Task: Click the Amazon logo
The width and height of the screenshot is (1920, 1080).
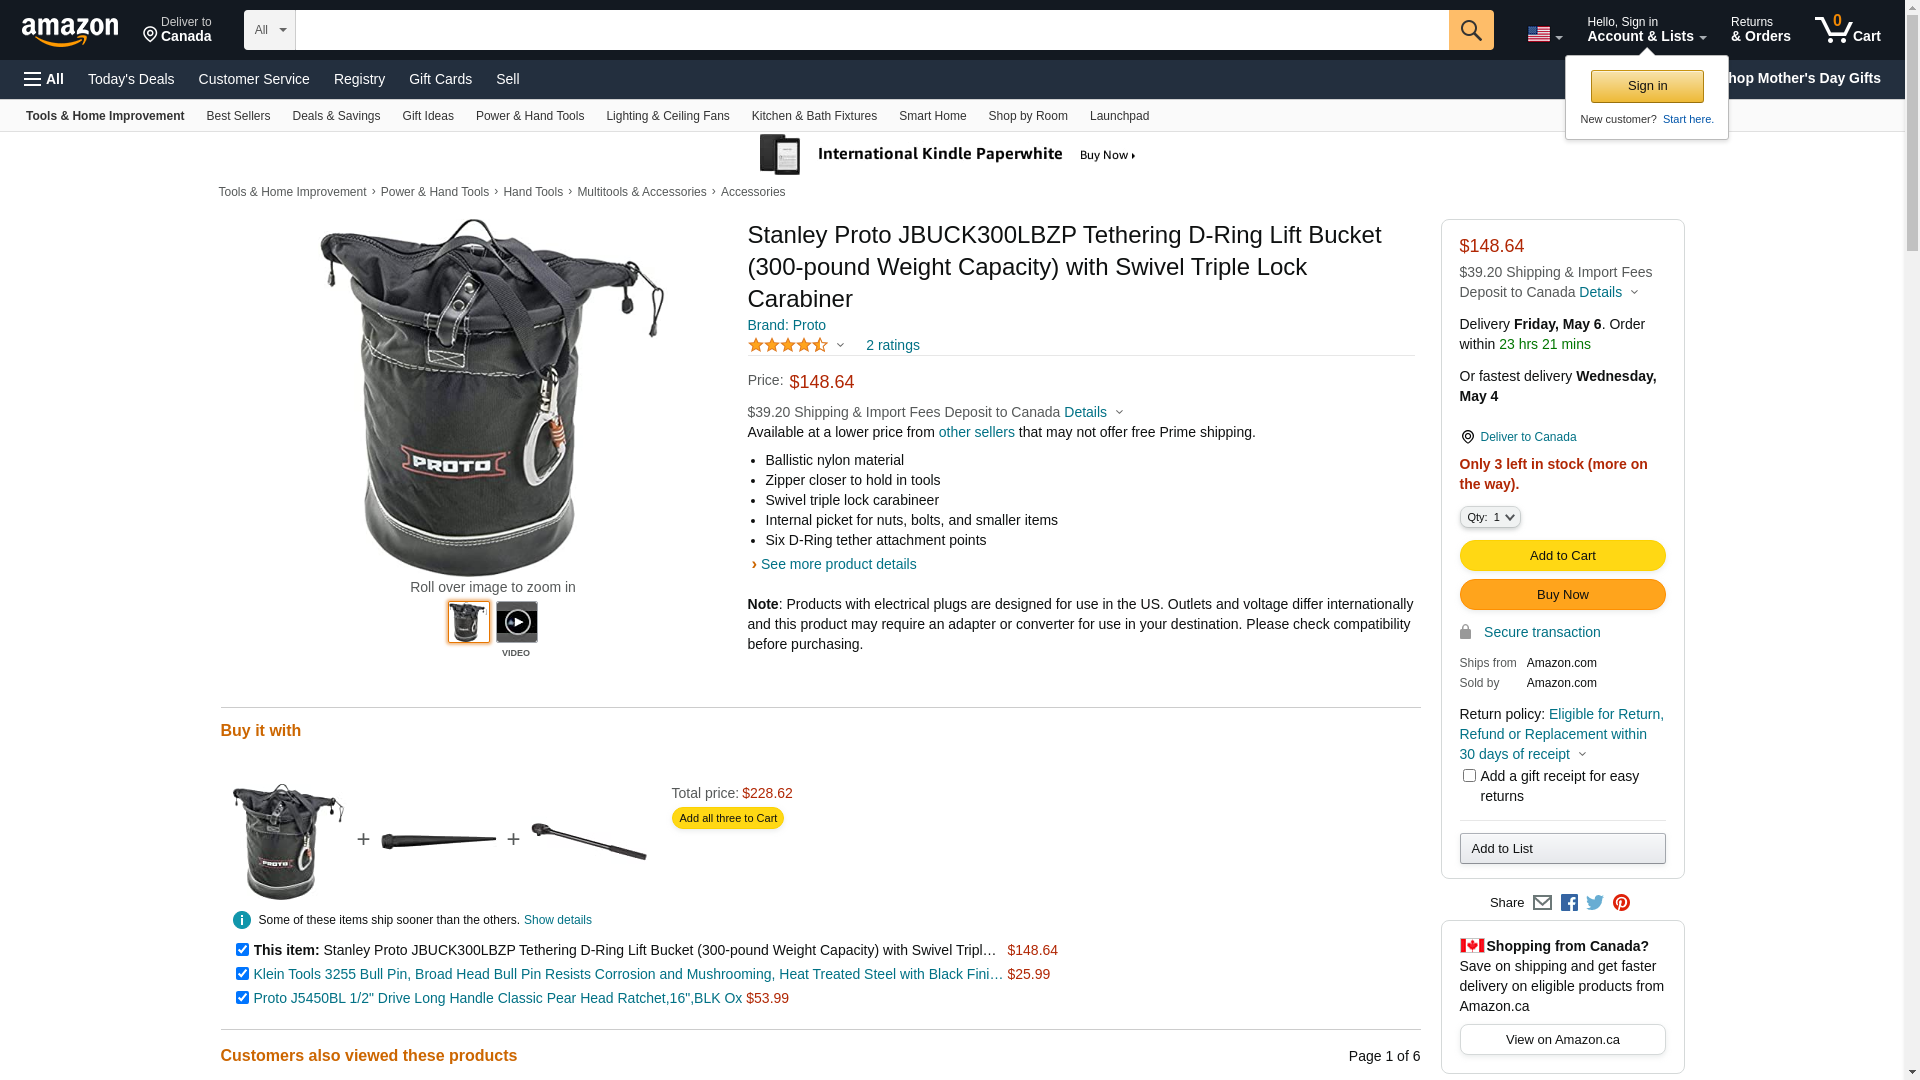Action: [70, 32]
